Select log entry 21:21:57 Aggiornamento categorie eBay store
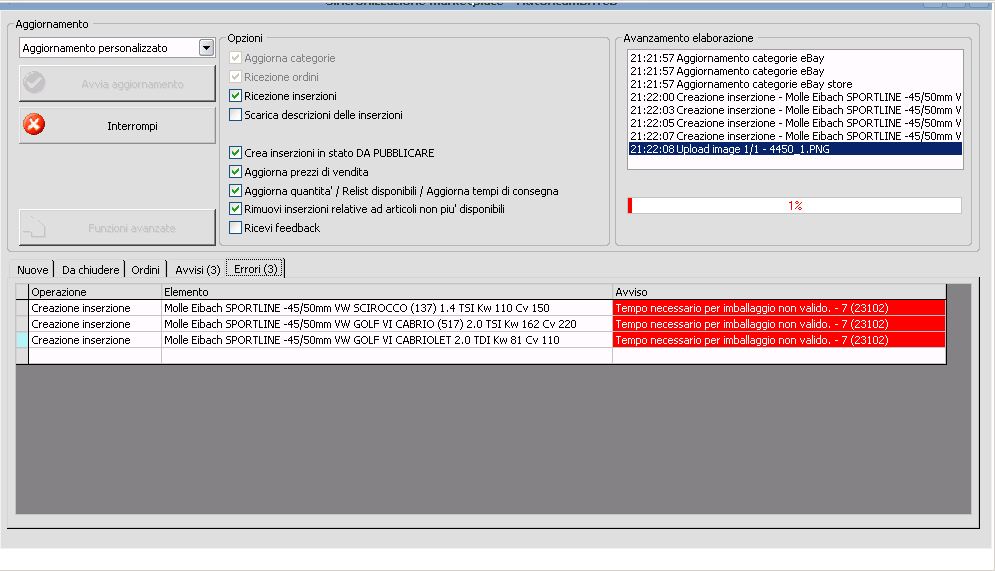Image resolution: width=995 pixels, height=571 pixels. [795, 84]
